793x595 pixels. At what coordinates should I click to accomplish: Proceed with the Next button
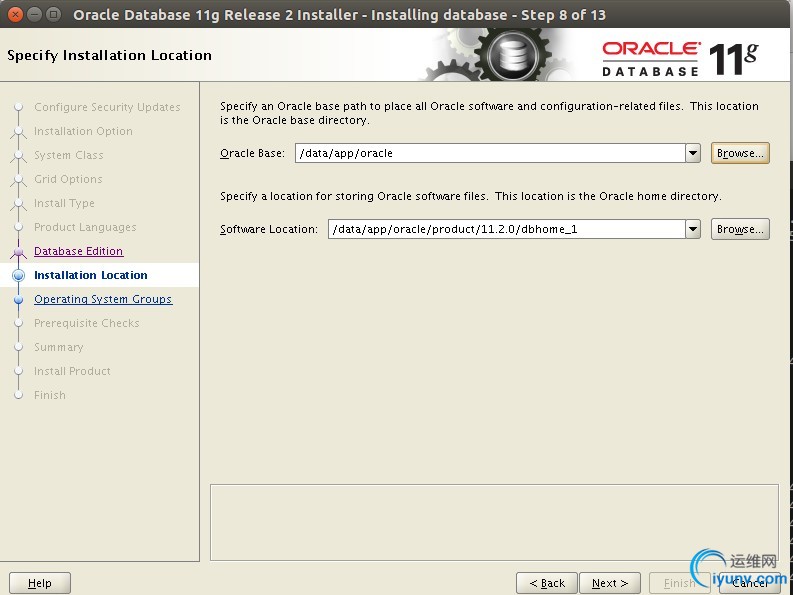click(x=609, y=583)
